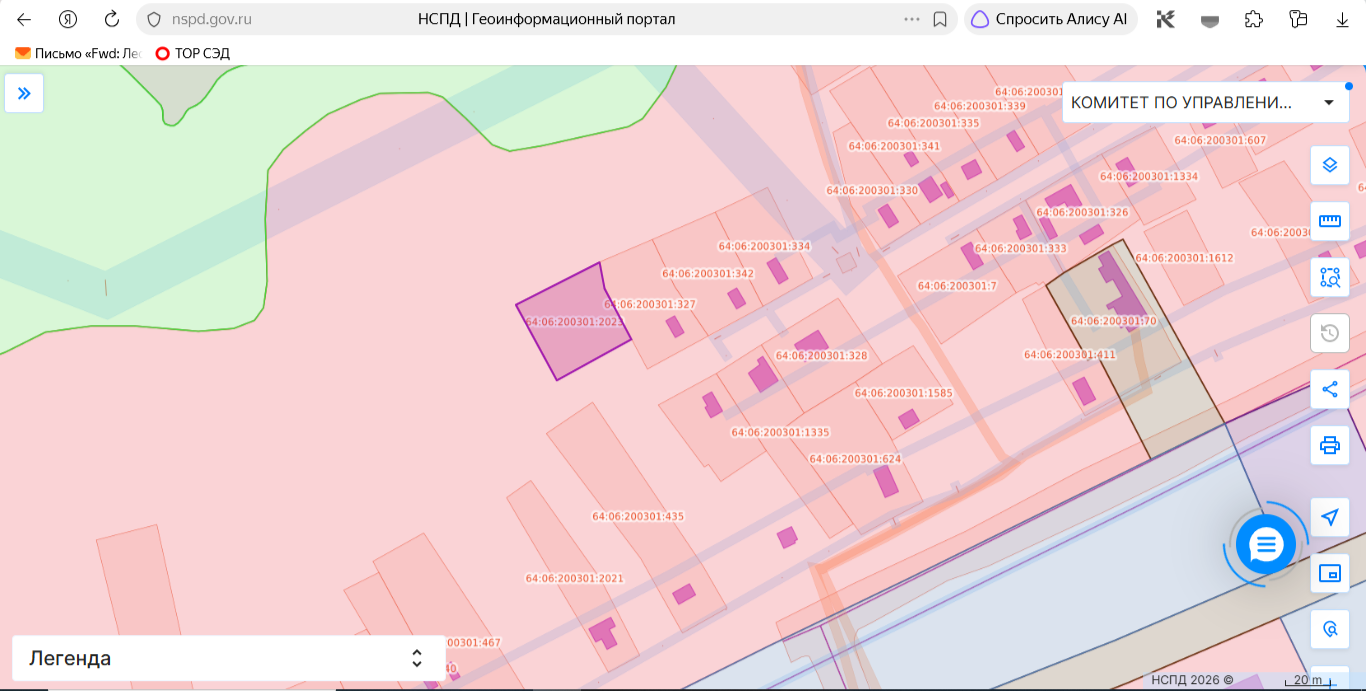Open the overview mini-map tool
This screenshot has height=691, width=1366.
tap(1329, 573)
